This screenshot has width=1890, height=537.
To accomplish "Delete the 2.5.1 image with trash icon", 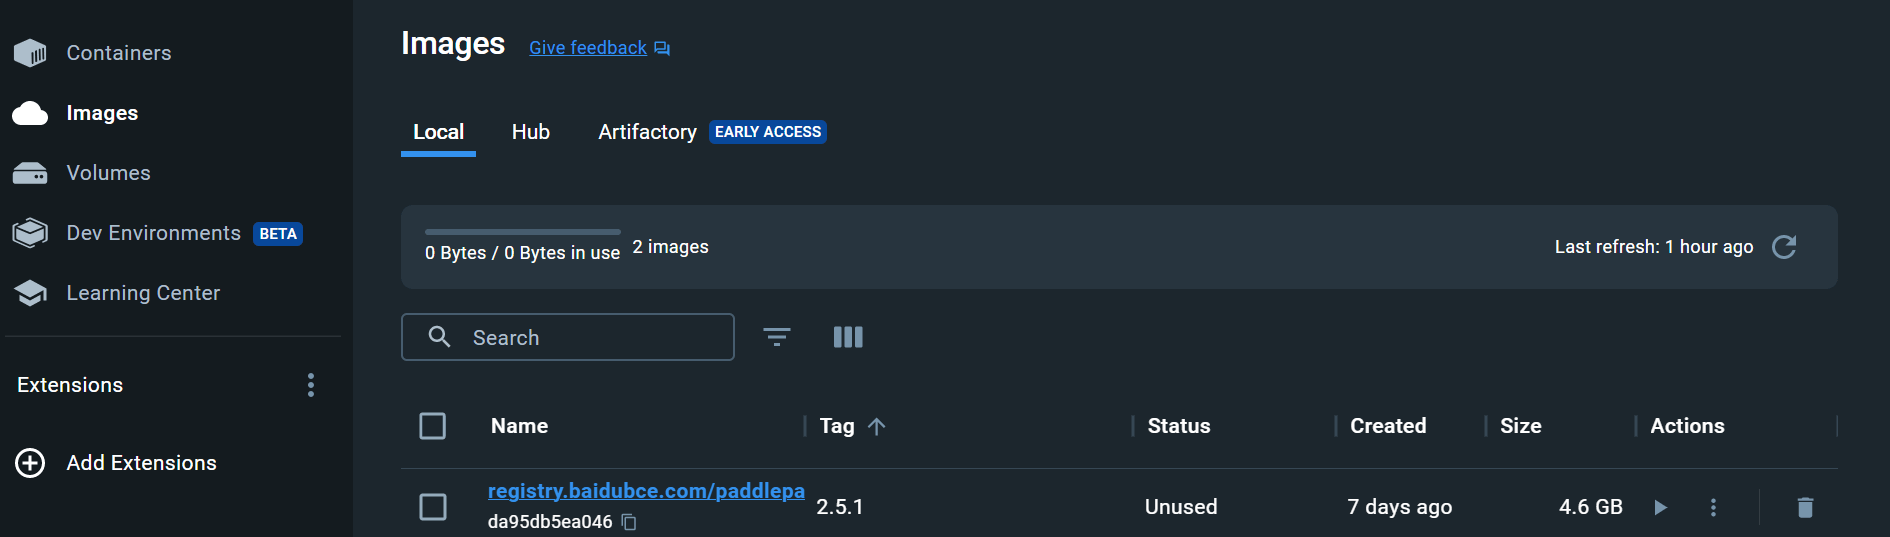I will (x=1805, y=507).
